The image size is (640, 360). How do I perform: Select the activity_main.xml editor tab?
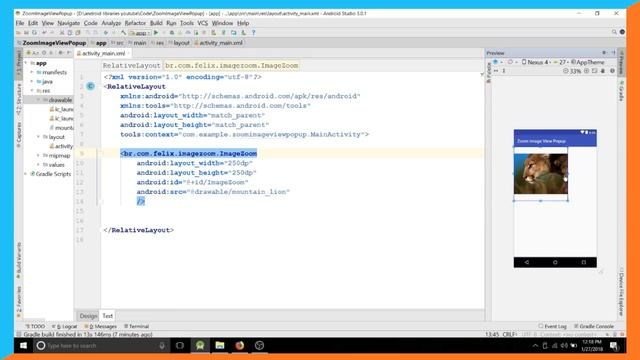click(x=103, y=53)
